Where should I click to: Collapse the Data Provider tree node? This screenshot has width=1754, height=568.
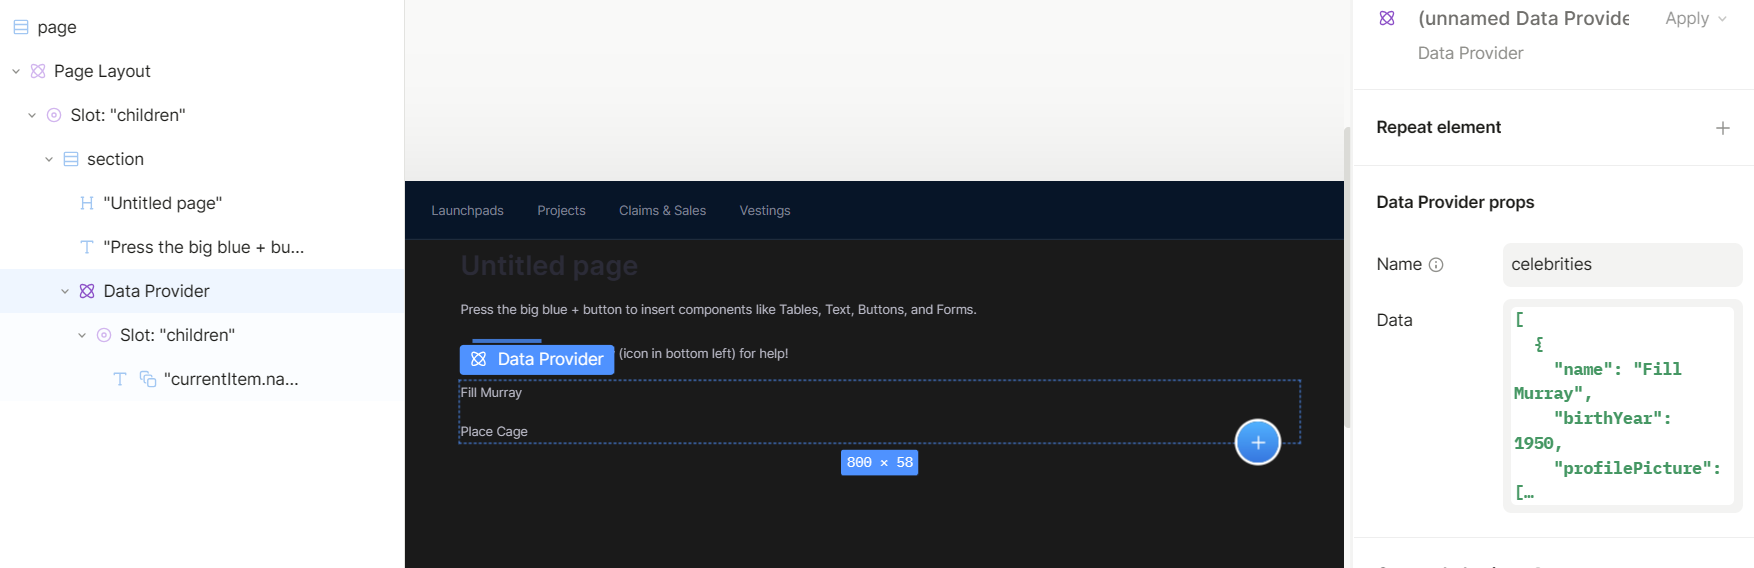pyautogui.click(x=65, y=291)
